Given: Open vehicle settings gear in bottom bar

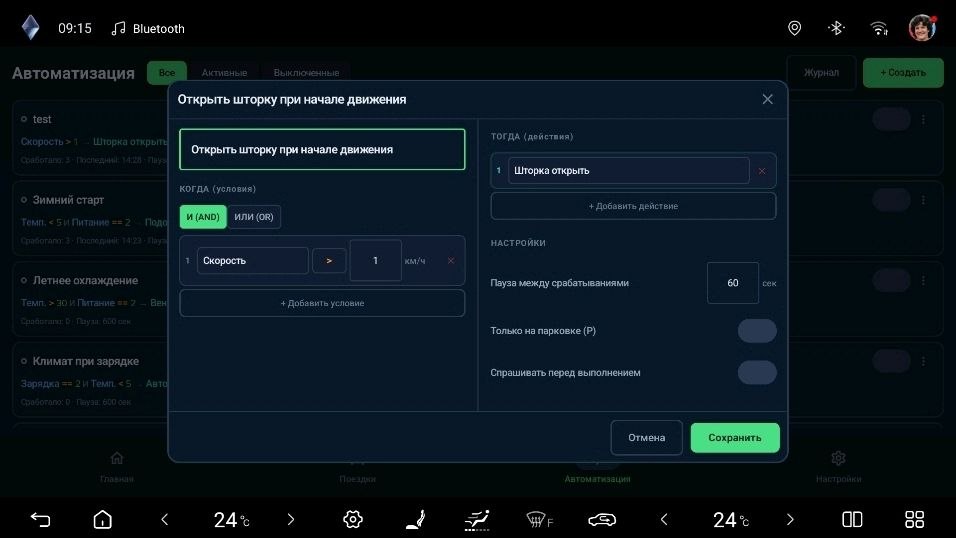Looking at the screenshot, I should tap(352, 519).
